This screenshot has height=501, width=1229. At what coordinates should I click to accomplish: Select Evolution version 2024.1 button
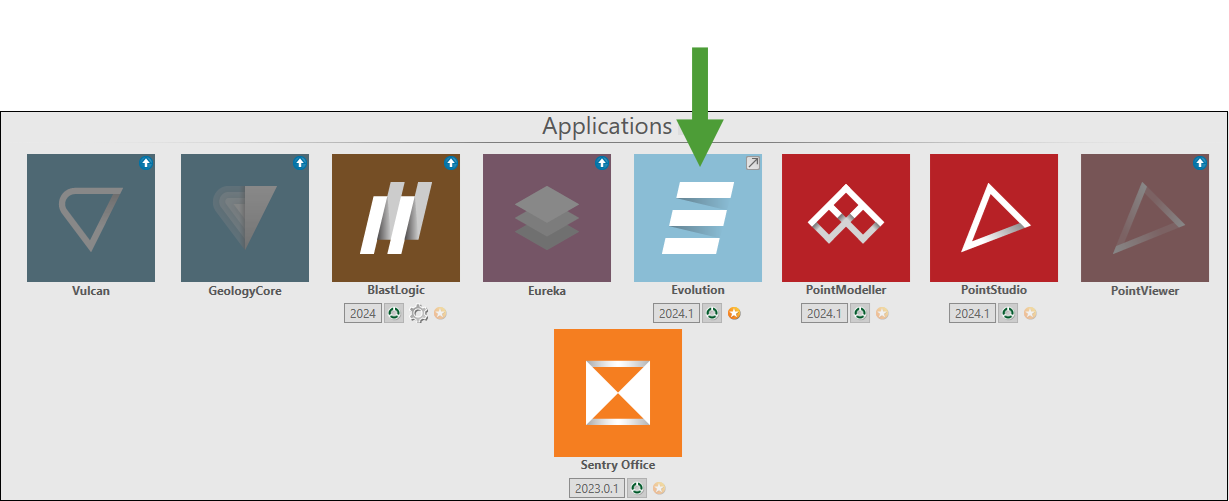point(676,314)
